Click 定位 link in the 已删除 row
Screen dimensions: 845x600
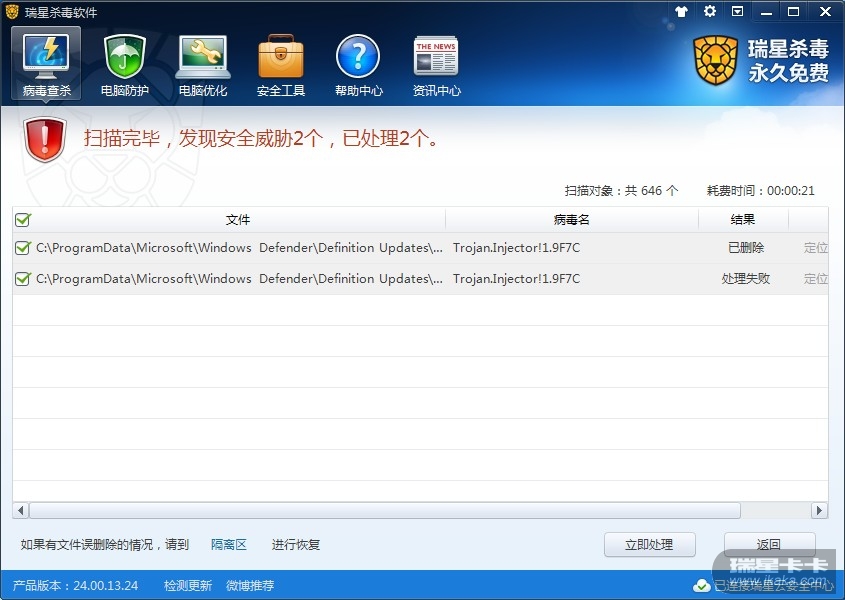815,247
